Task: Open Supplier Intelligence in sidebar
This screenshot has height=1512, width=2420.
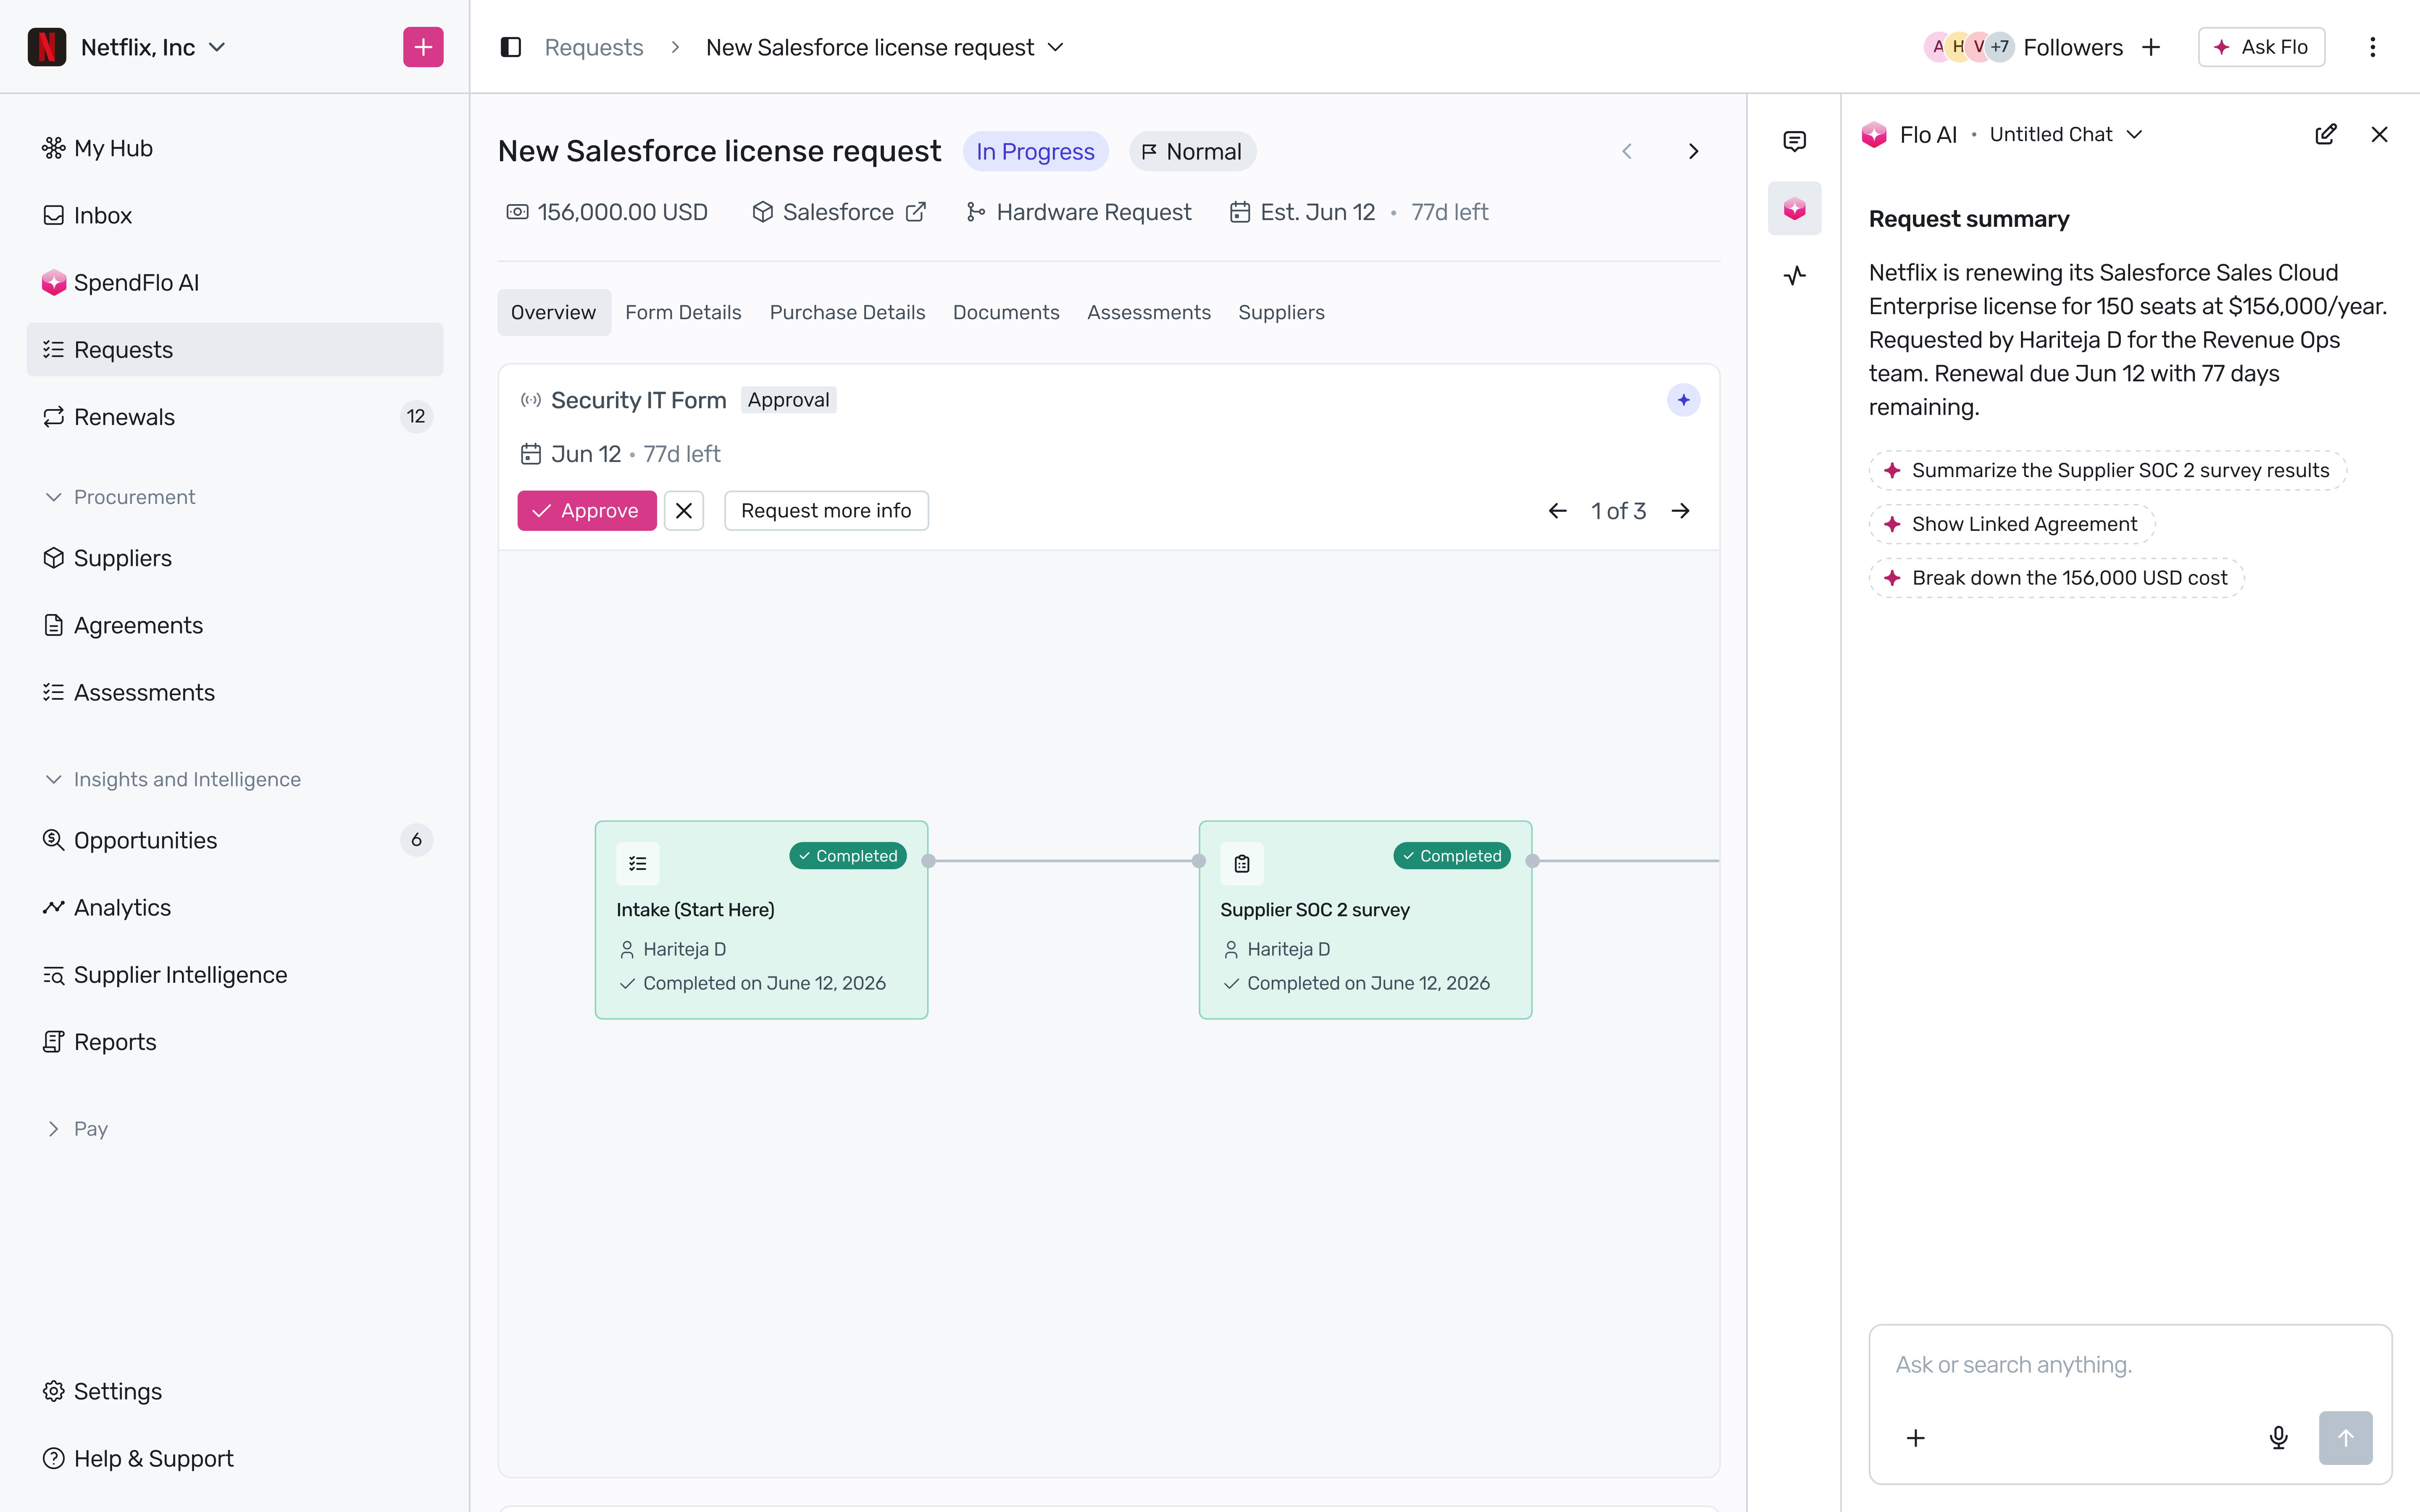Action: tap(235, 974)
